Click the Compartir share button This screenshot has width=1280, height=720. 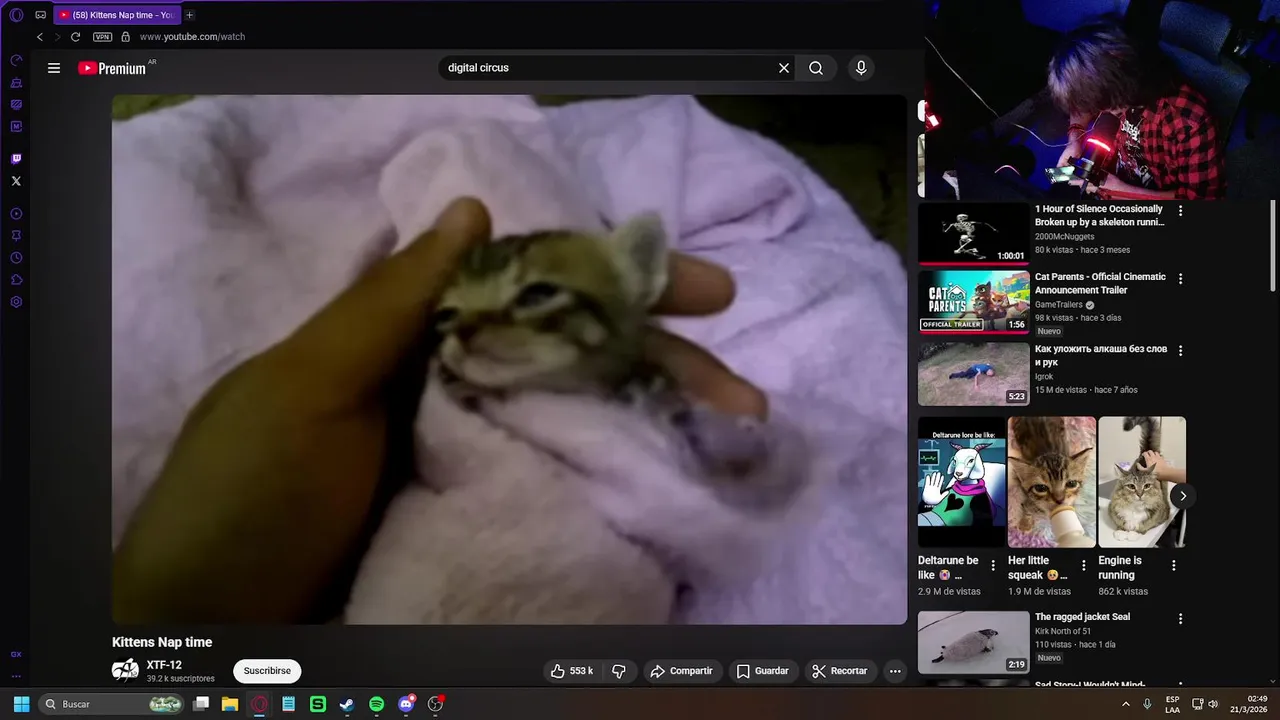coord(681,671)
